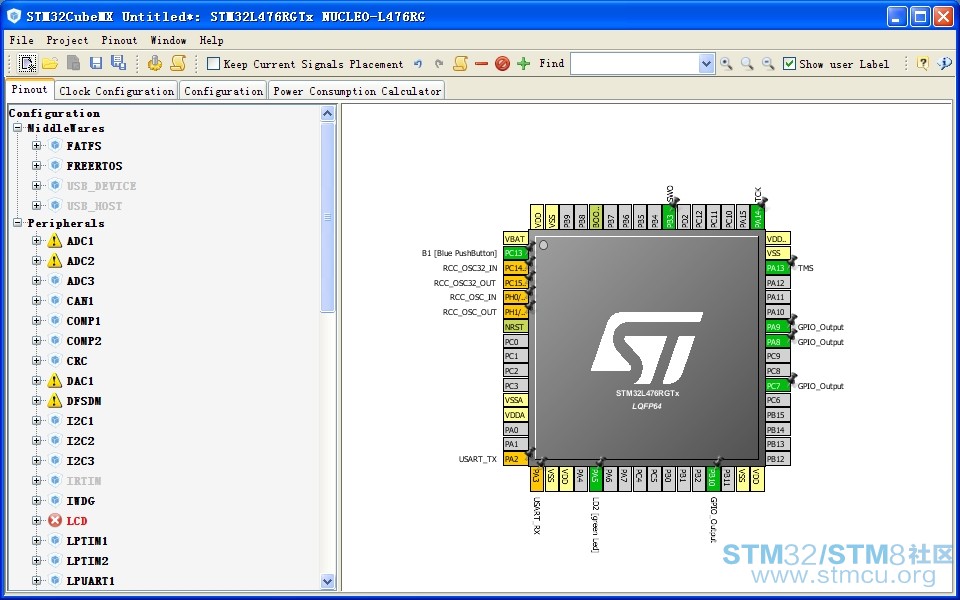Open the Pinout menu
The height and width of the screenshot is (600, 960).
(119, 40)
